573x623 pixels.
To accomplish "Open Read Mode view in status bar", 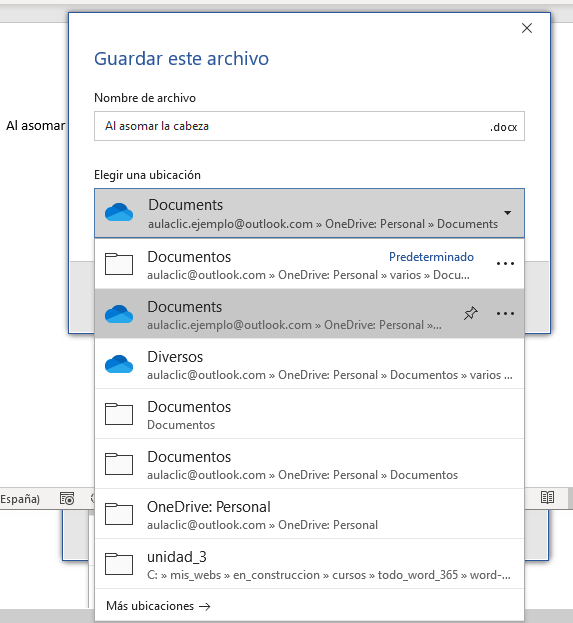I will click(x=547, y=497).
